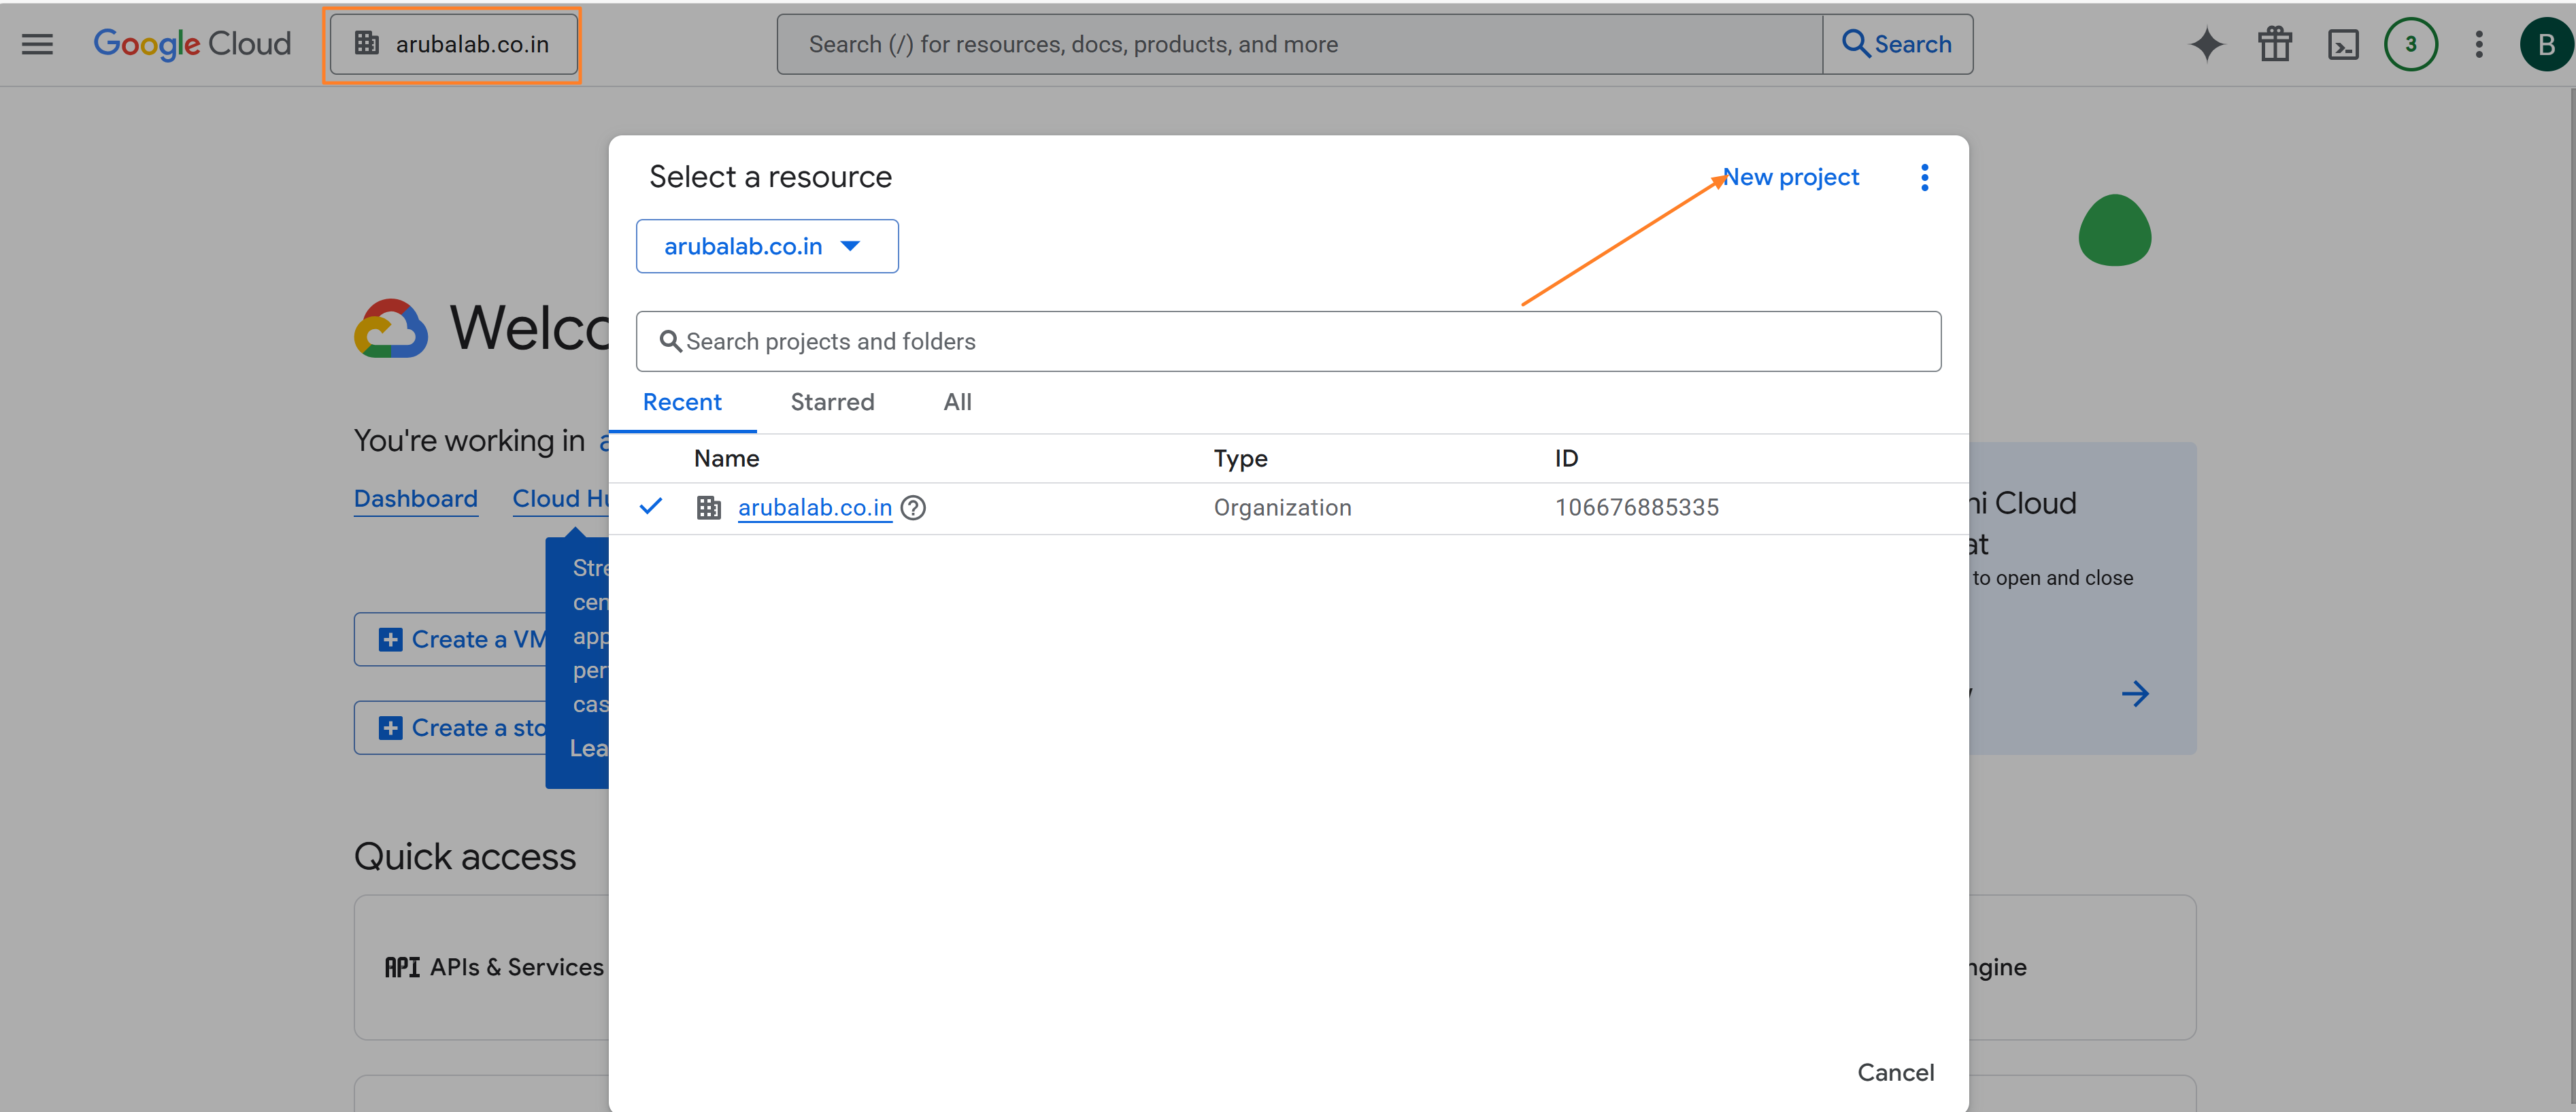Click the organization building icon in the row
The height and width of the screenshot is (1112, 2576).
tap(708, 508)
